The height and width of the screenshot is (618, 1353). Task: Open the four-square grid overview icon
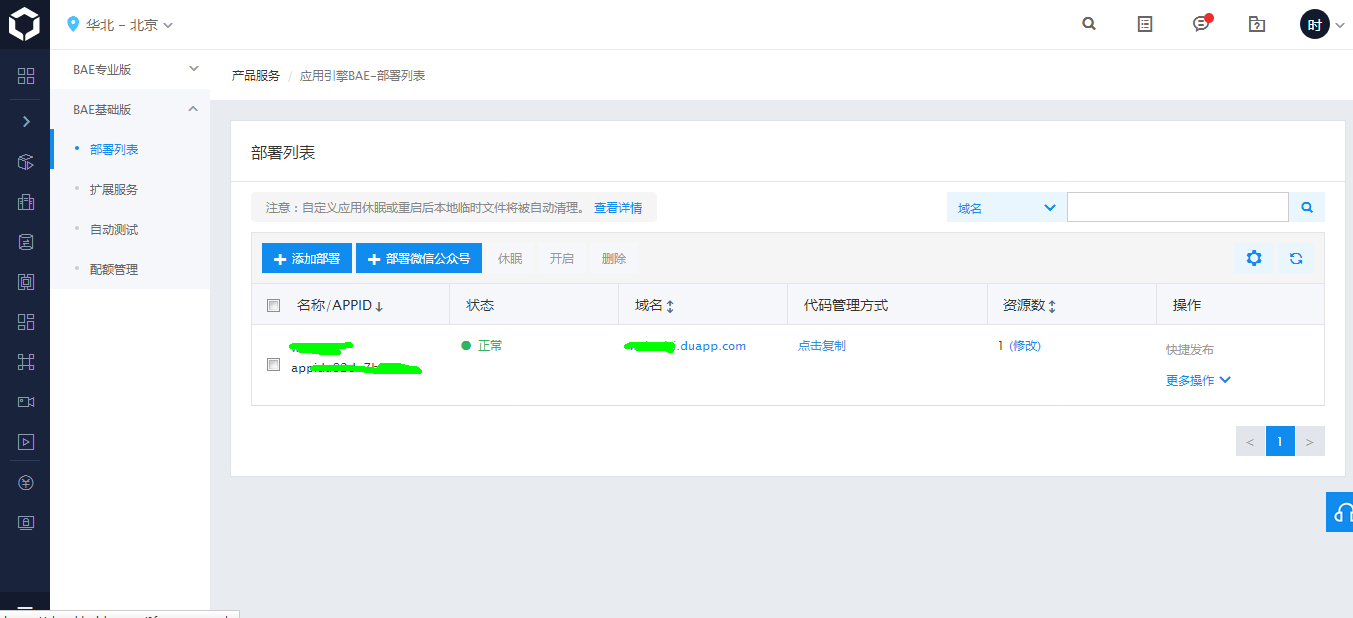click(26, 76)
